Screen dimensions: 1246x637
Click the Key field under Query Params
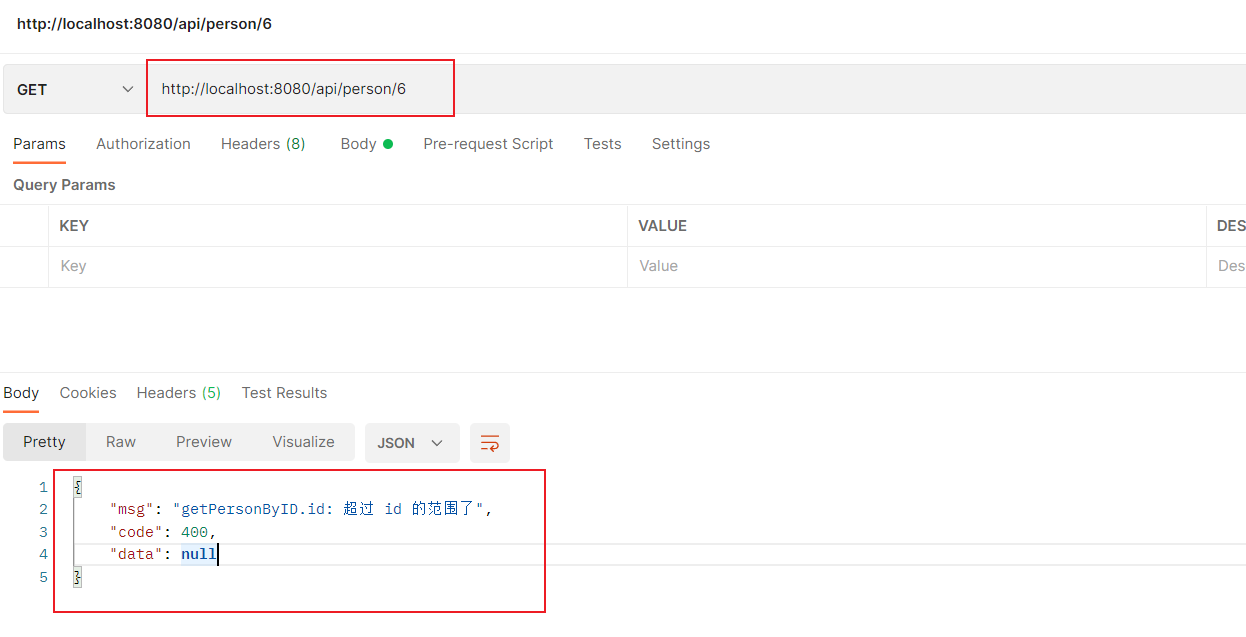tap(200, 266)
